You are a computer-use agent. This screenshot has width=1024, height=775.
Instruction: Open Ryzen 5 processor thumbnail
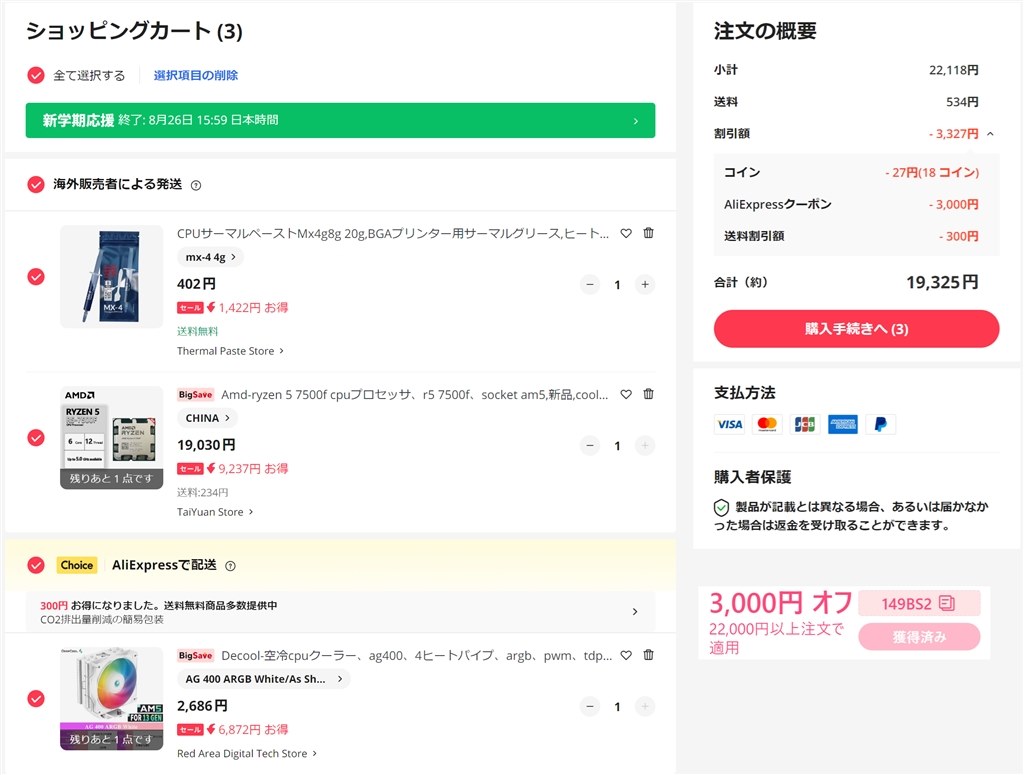point(112,437)
